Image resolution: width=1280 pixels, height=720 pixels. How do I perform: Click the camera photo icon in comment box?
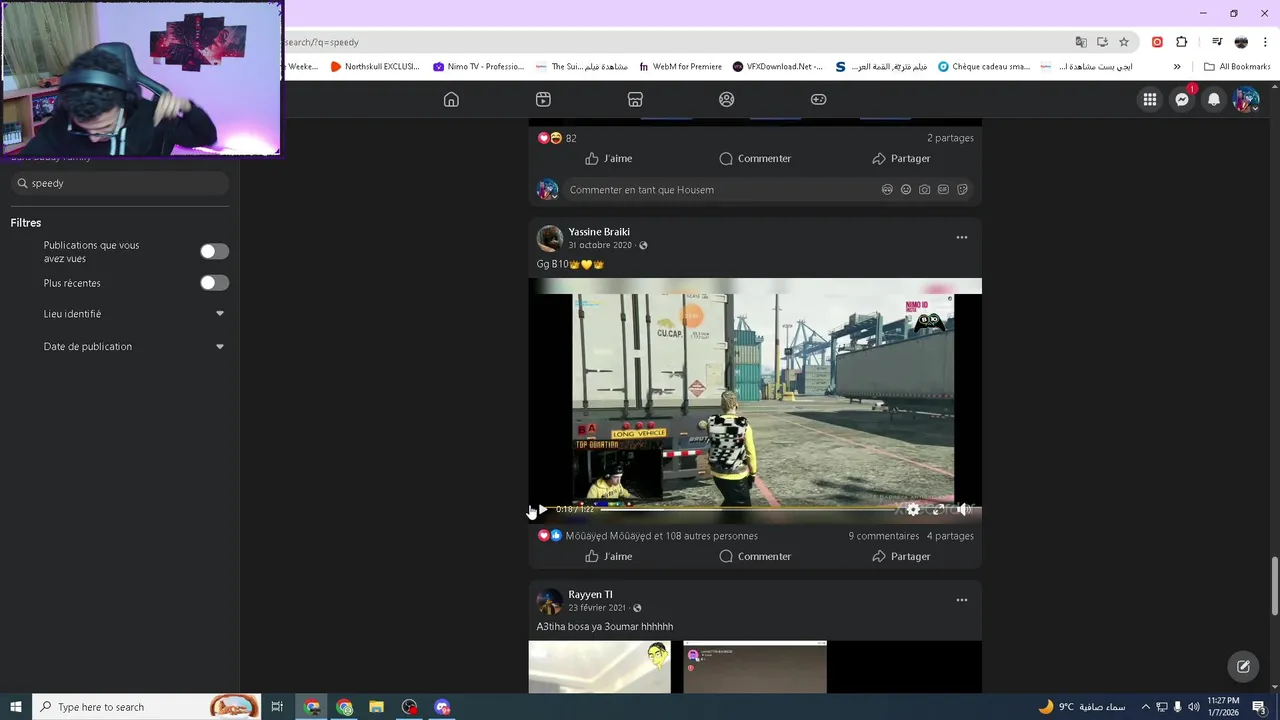pyautogui.click(x=925, y=189)
